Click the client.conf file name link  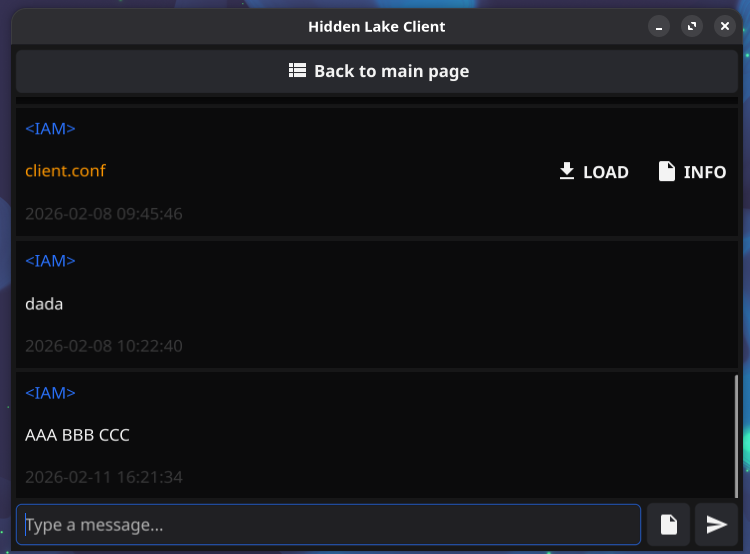click(x=65, y=171)
